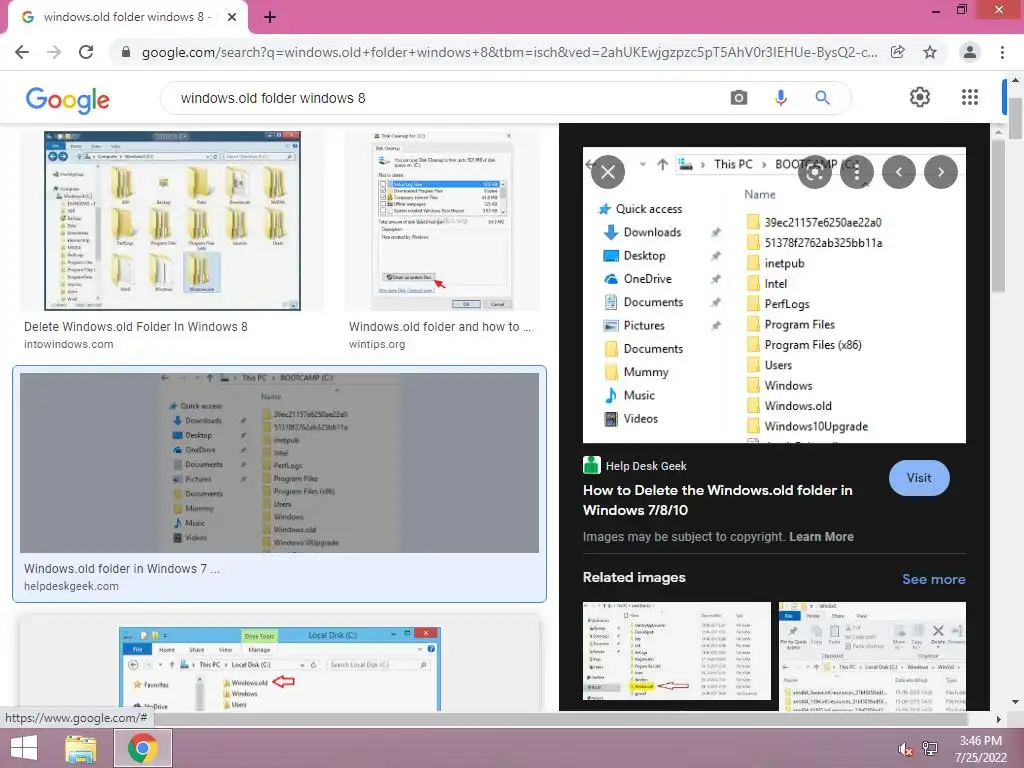Close the image preview panel
This screenshot has width=1024, height=768.
click(x=608, y=172)
